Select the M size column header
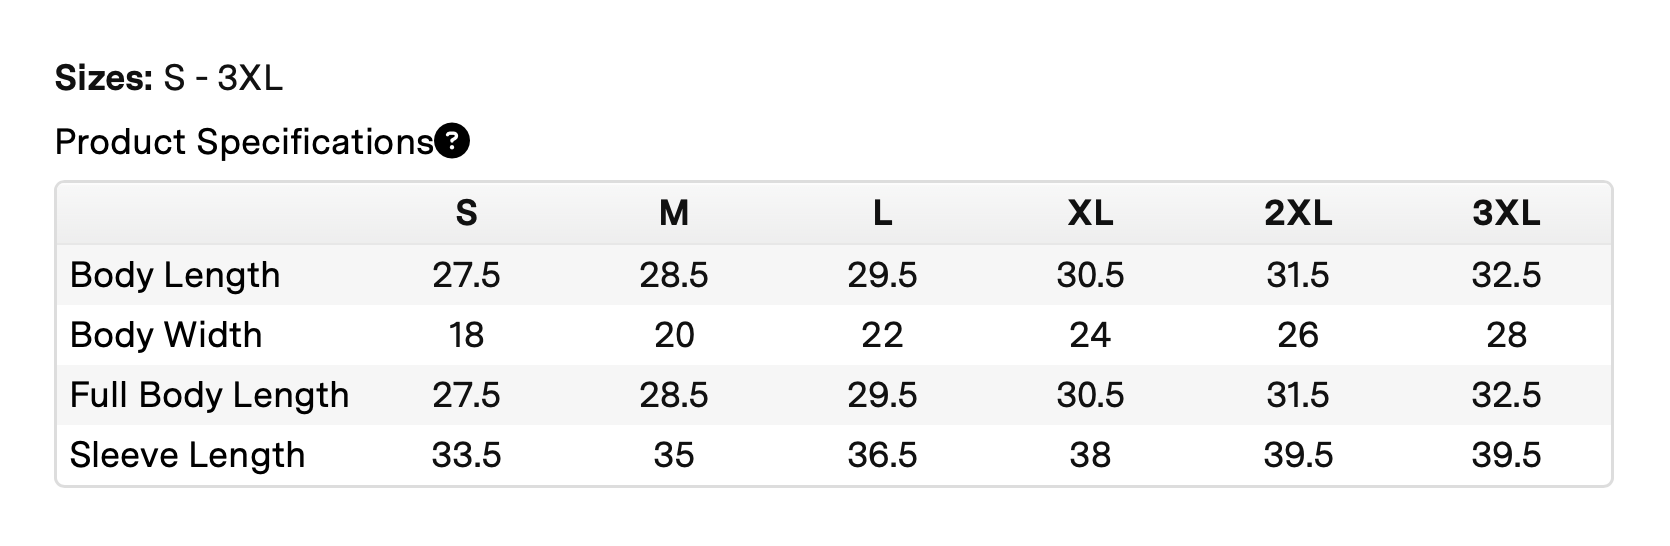Viewport: 1670px width, 546px height. 674,213
